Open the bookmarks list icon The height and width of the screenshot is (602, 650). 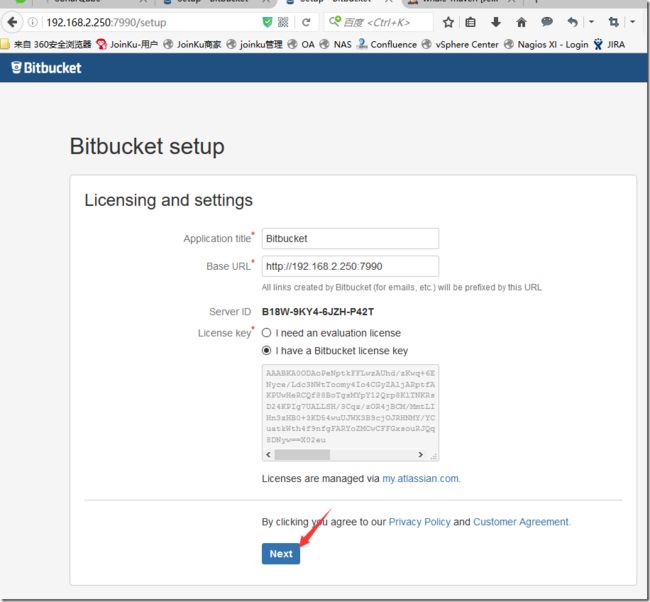click(470, 22)
